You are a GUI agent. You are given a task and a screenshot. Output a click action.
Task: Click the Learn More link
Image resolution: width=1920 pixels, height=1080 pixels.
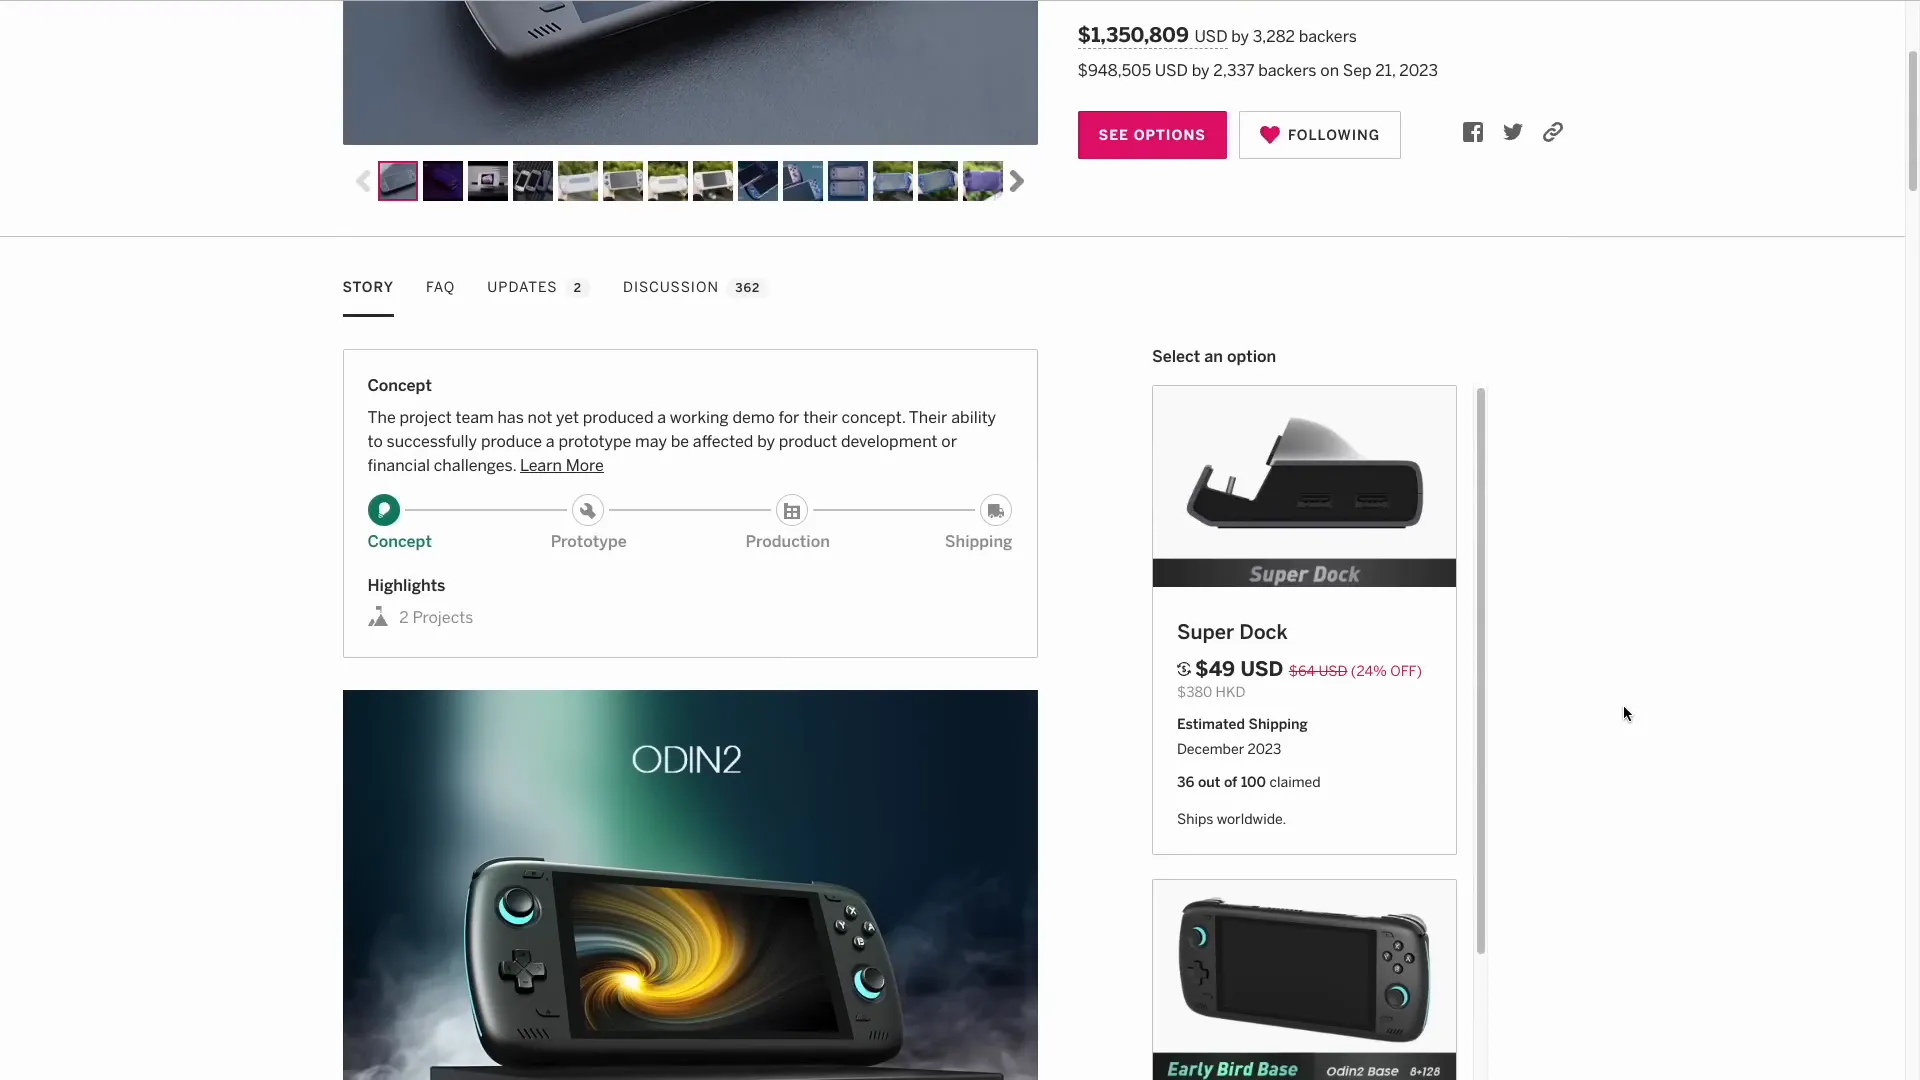click(x=562, y=464)
